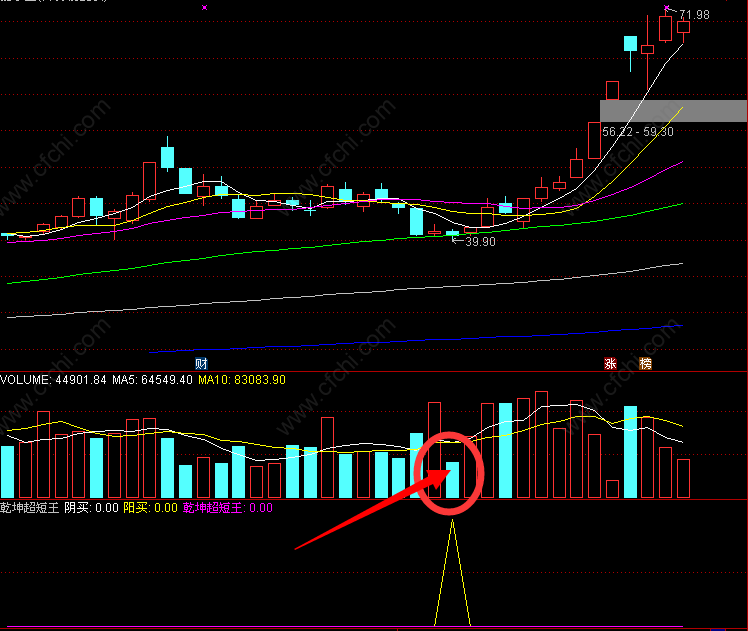748x631 pixels.
Task: Click the 71.98 high price label
Action: tap(694, 15)
